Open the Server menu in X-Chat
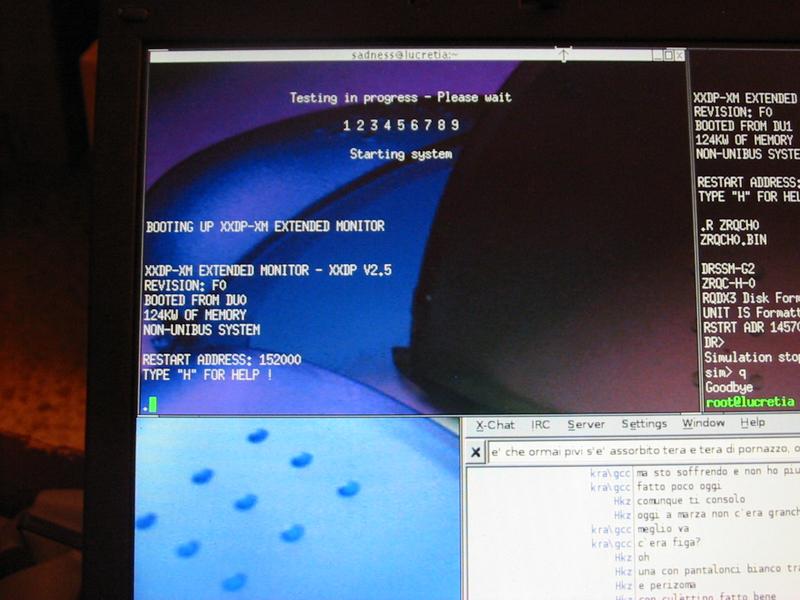 [586, 424]
